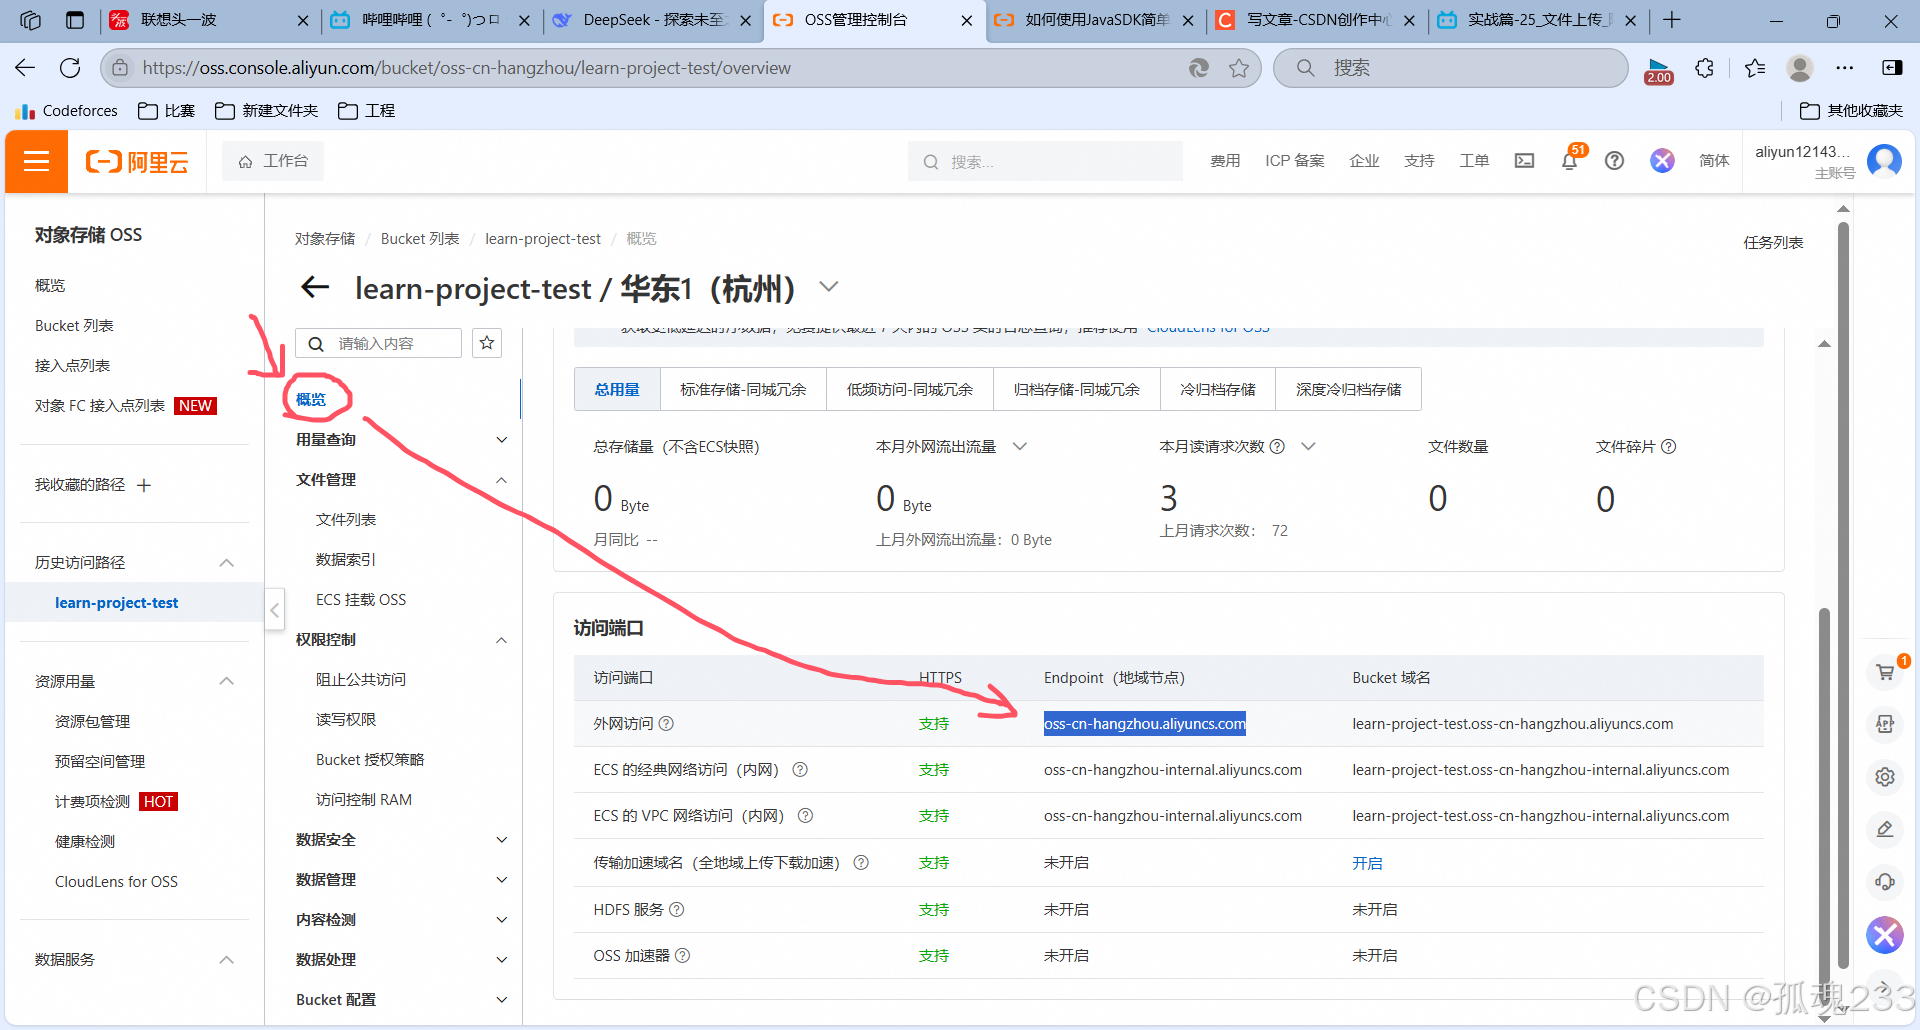Collapse the 历史访问路径 section
The width and height of the screenshot is (1920, 1030).
coord(227,563)
